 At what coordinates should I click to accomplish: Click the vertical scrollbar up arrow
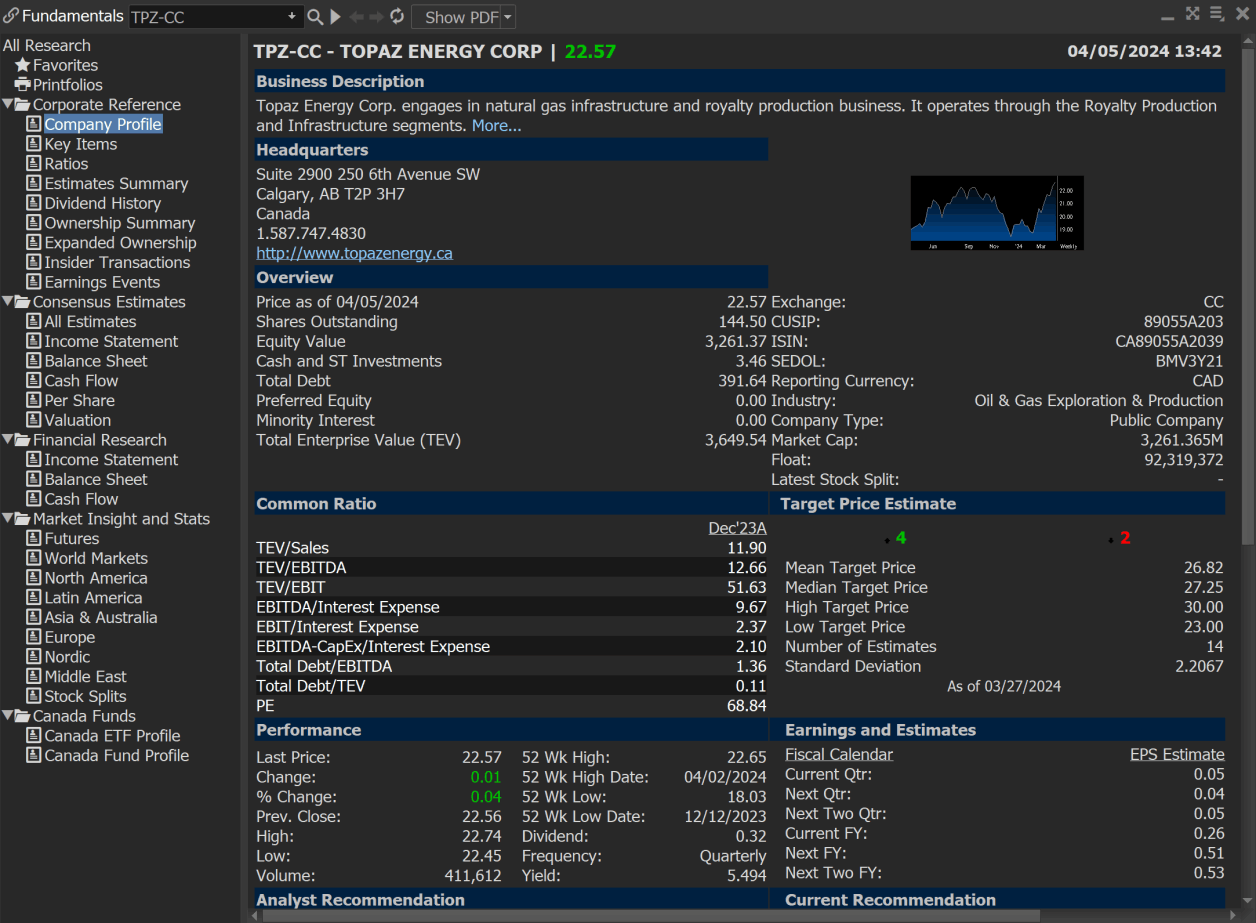(x=1247, y=42)
